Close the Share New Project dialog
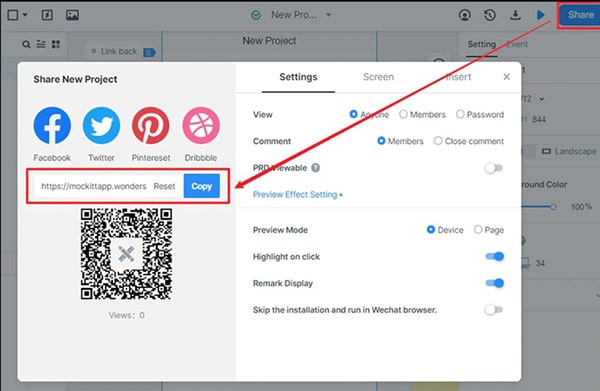600x391 pixels. [506, 77]
